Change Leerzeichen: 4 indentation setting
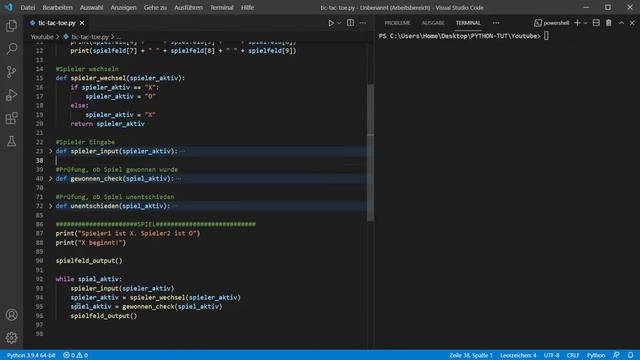Viewport: 640px width, 360px height. [518, 355]
